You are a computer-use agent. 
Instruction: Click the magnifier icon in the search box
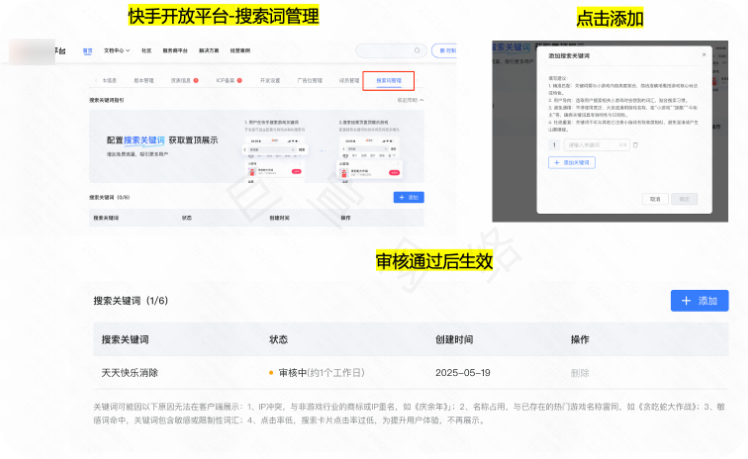point(417,51)
